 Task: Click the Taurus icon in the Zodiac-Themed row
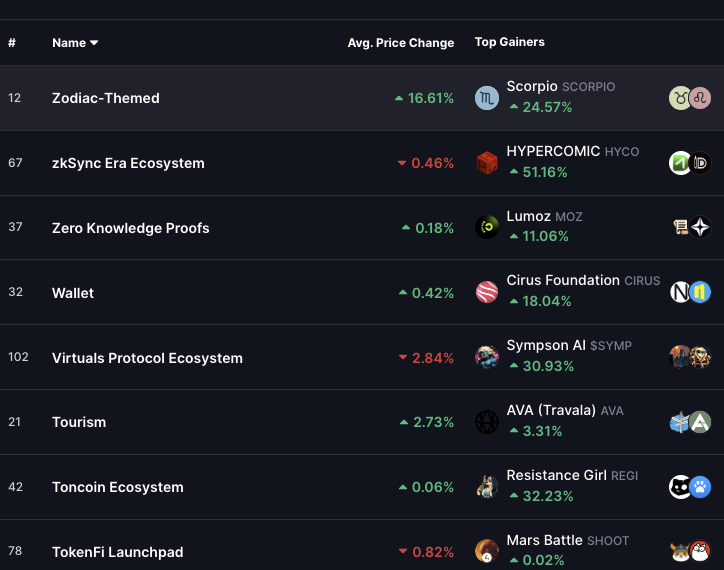tap(680, 98)
